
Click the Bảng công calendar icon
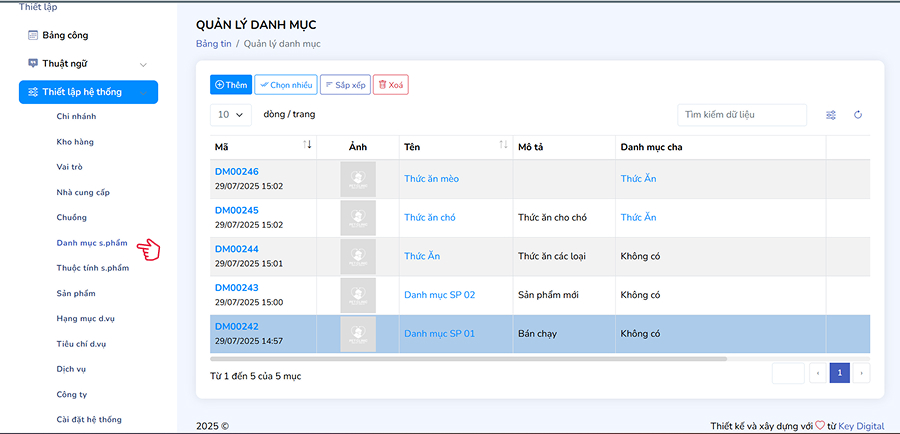pos(33,35)
